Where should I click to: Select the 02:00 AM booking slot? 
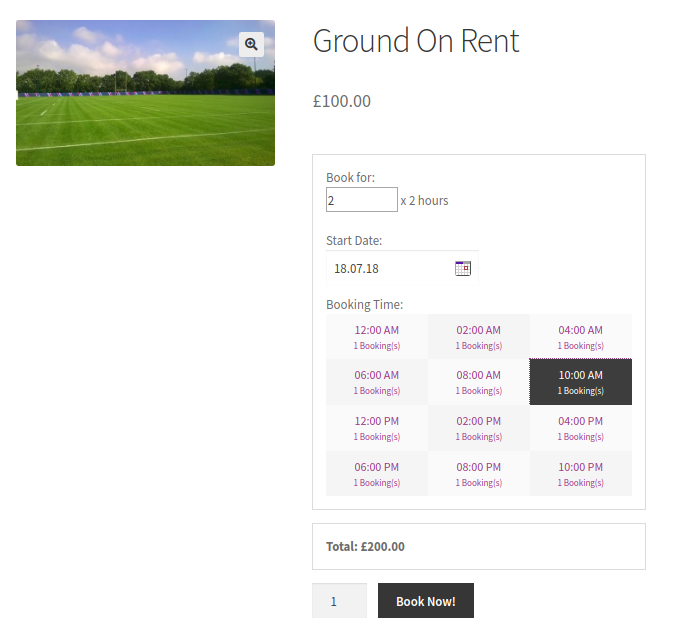tap(478, 337)
